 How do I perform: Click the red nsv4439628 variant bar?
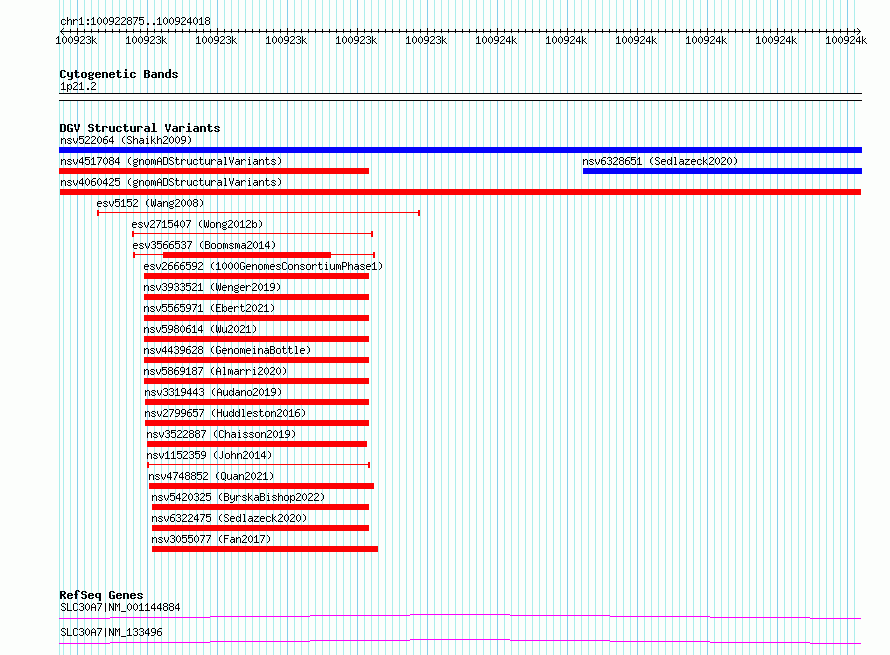(257, 360)
